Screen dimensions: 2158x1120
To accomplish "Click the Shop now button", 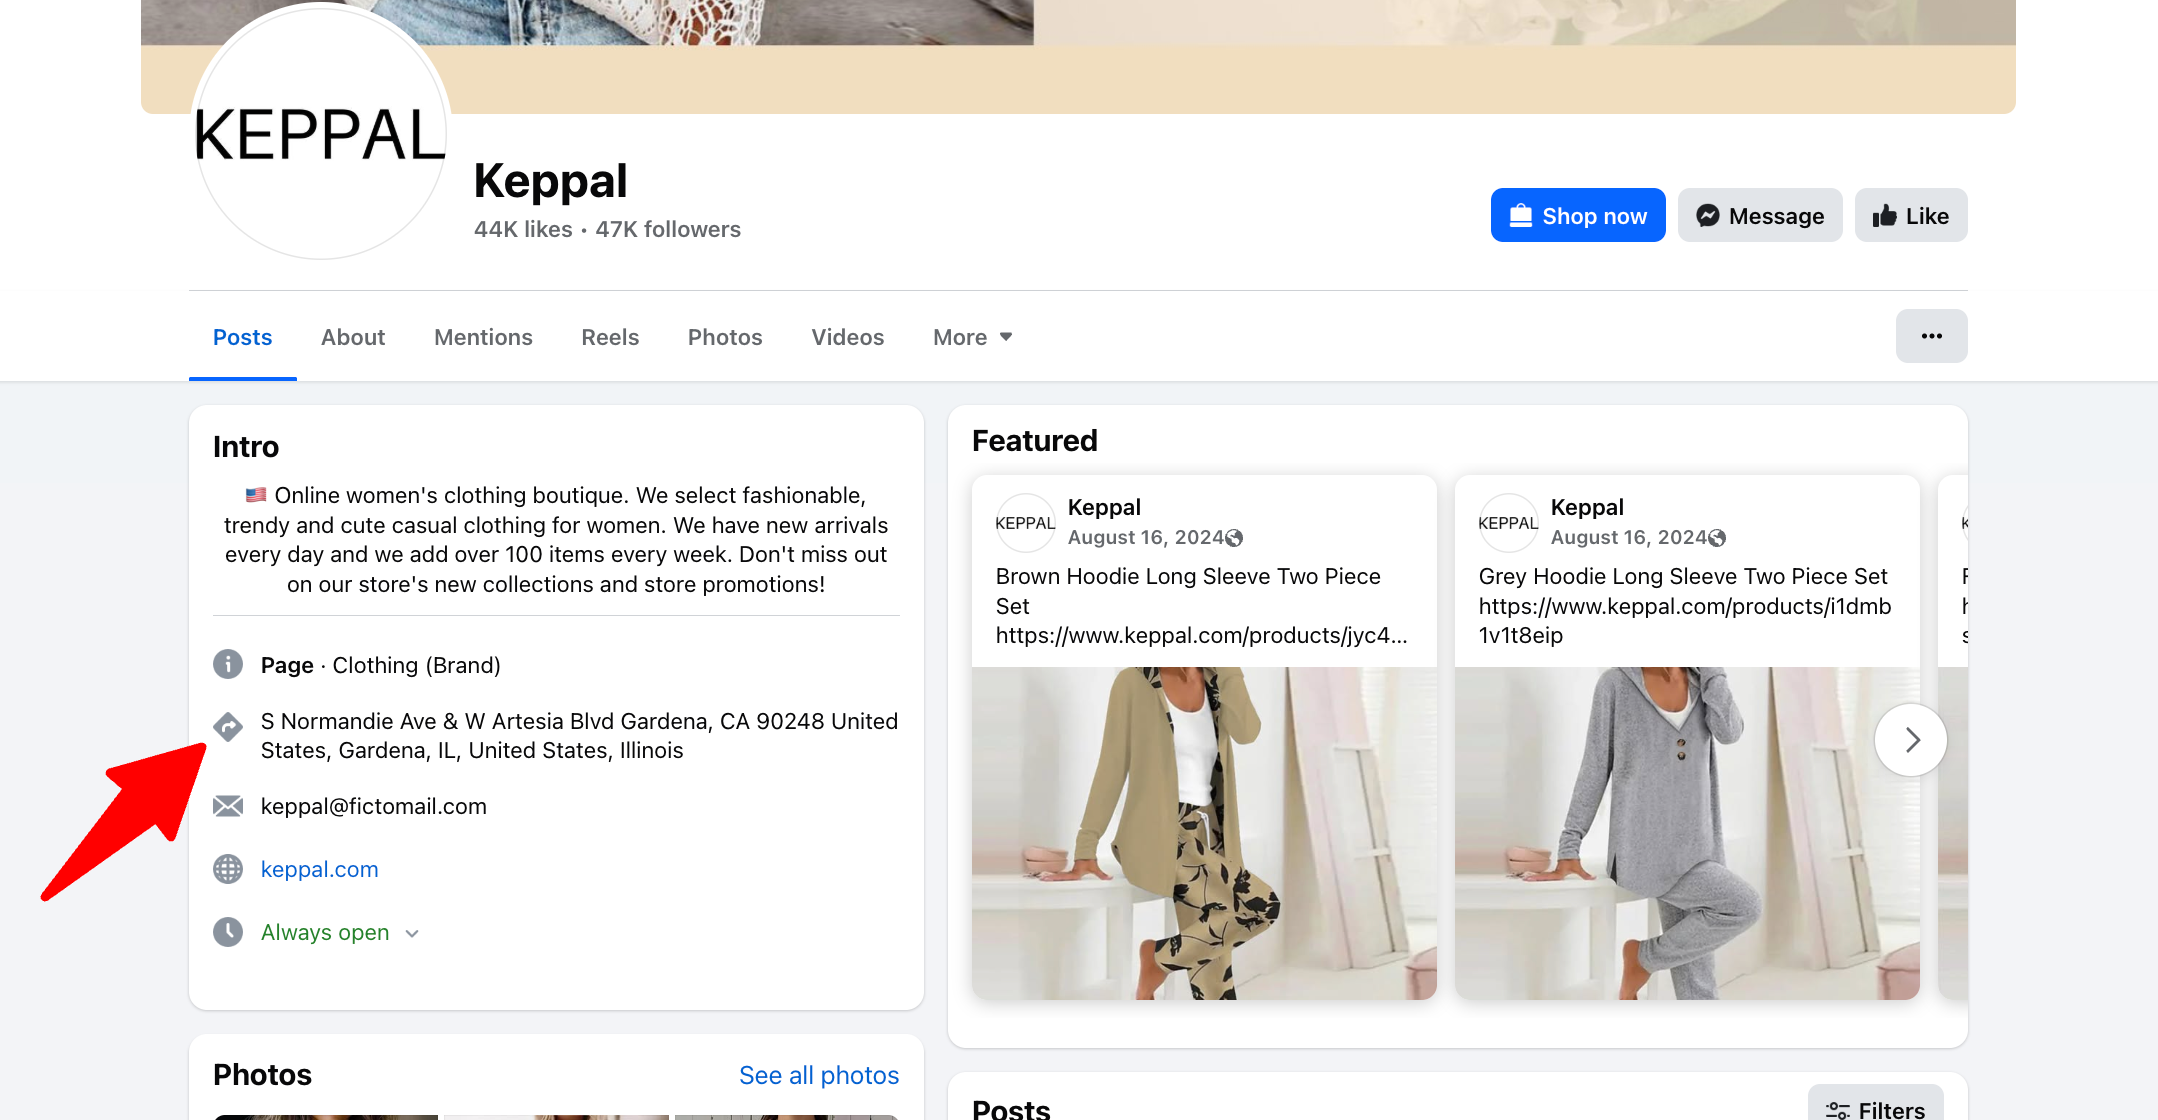I will click(x=1578, y=215).
